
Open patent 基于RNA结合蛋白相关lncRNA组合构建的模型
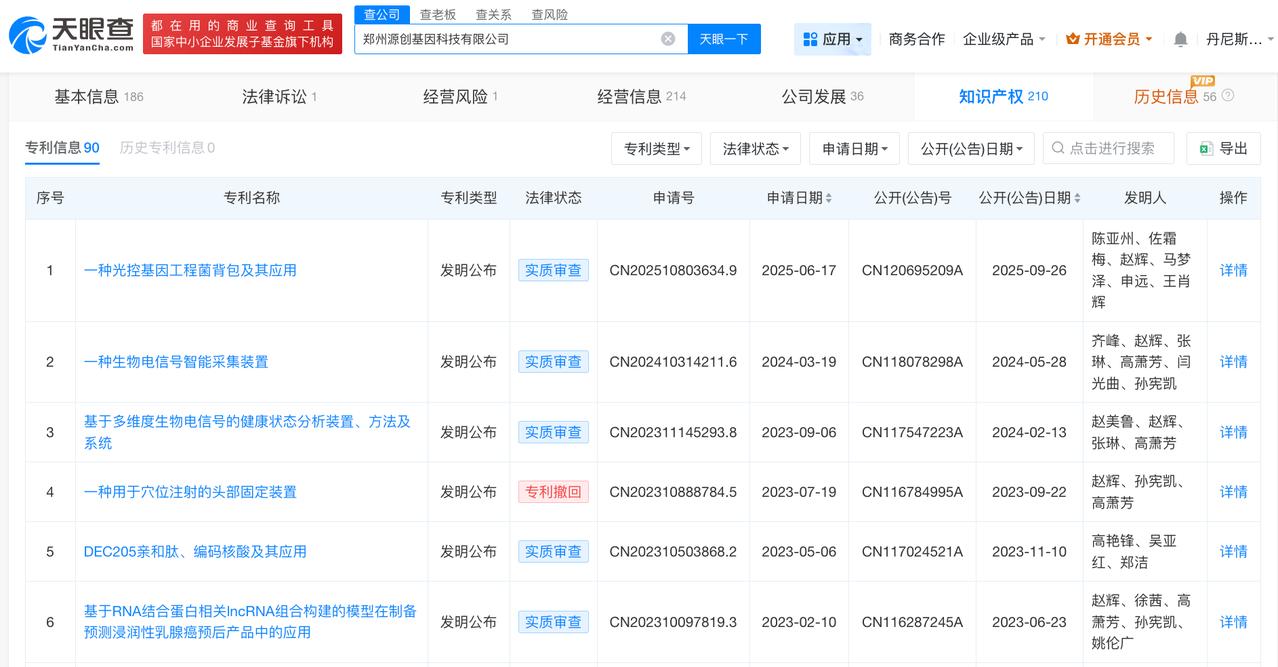[x=250, y=621]
